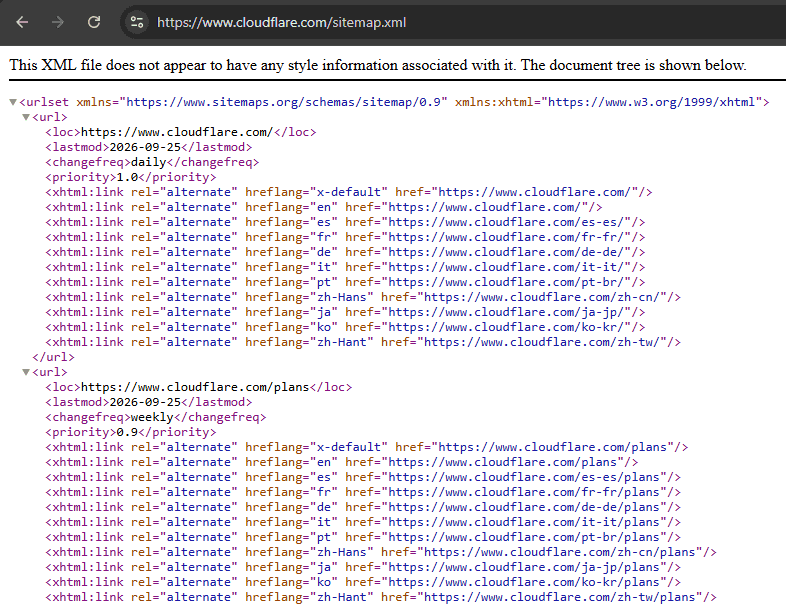Click href value https://www.cloudflare.com/fr-fr/
The image size is (786, 607).
point(506,238)
